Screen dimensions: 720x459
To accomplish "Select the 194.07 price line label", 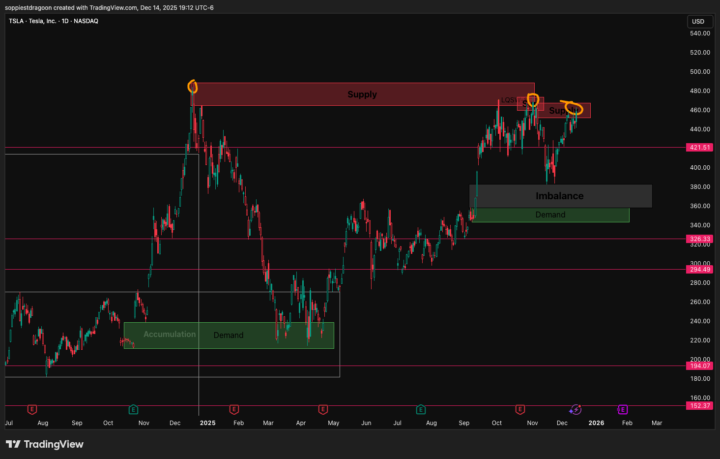I will [699, 366].
